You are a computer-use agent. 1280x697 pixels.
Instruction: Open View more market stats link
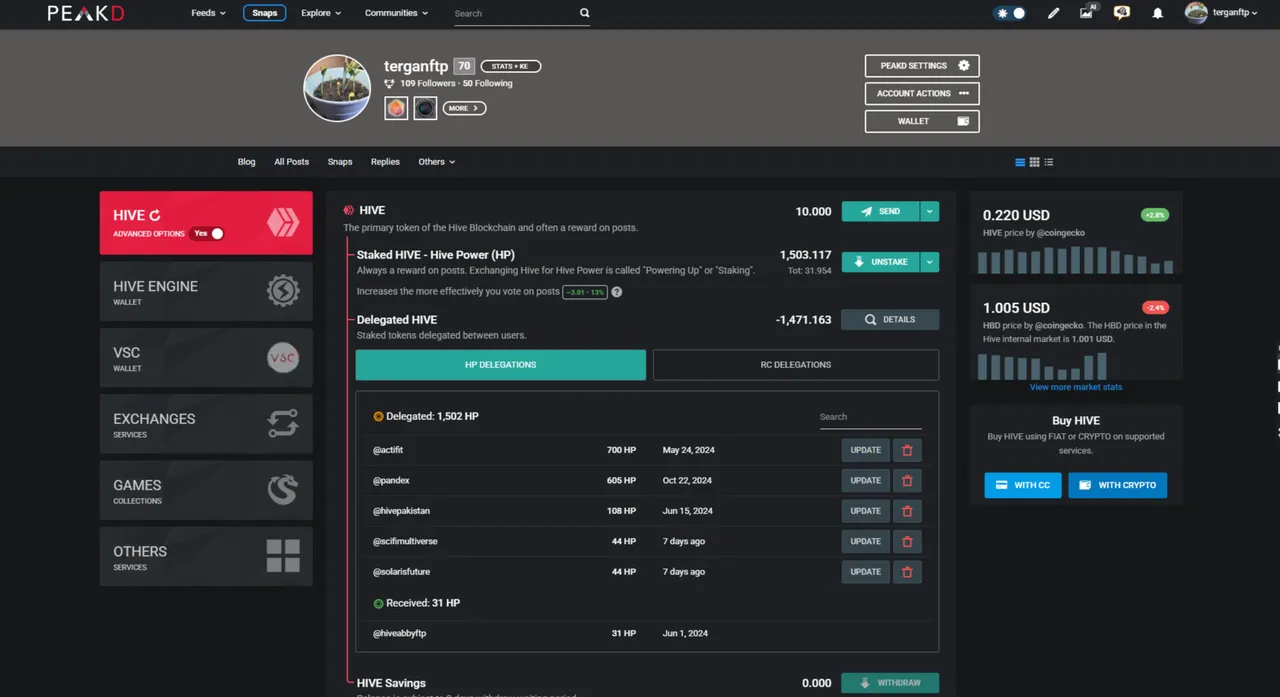point(1076,387)
